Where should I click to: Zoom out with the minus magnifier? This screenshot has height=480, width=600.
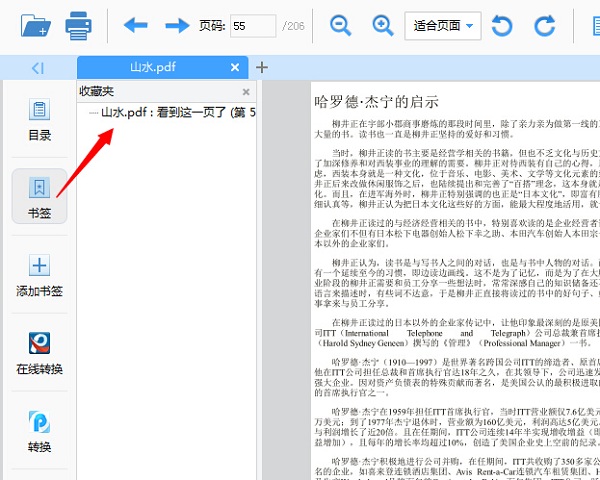tap(340, 26)
